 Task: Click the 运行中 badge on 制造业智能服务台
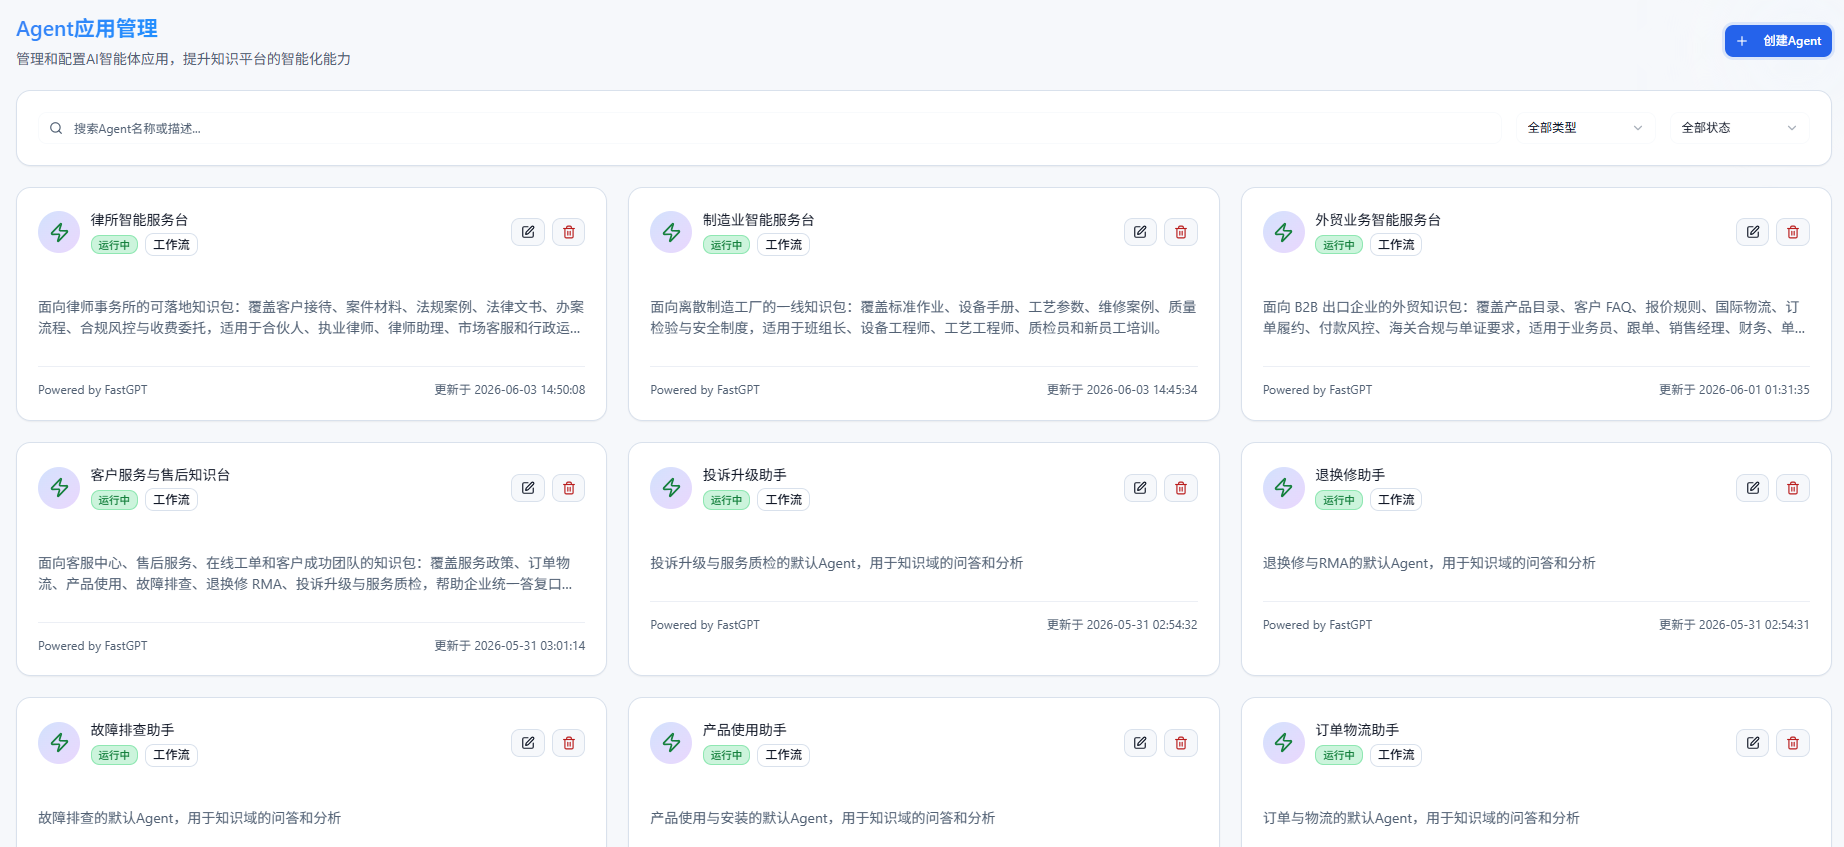point(726,245)
